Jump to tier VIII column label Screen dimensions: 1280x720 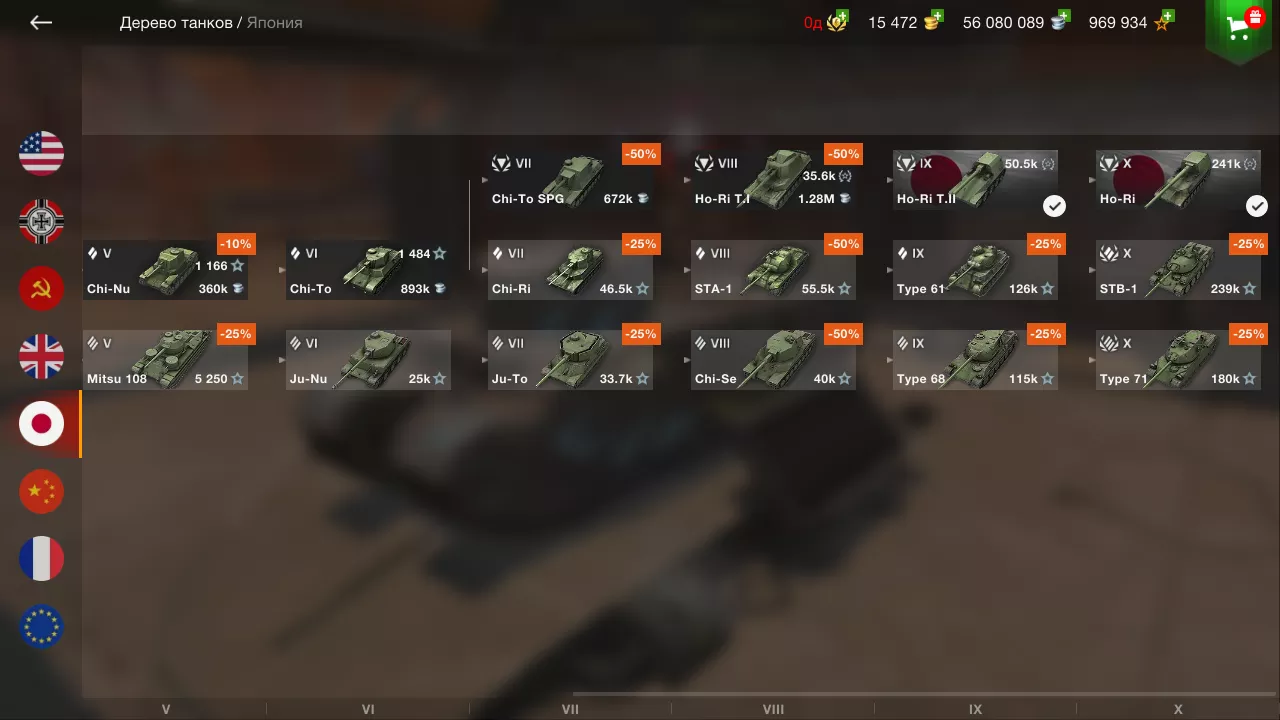point(773,709)
